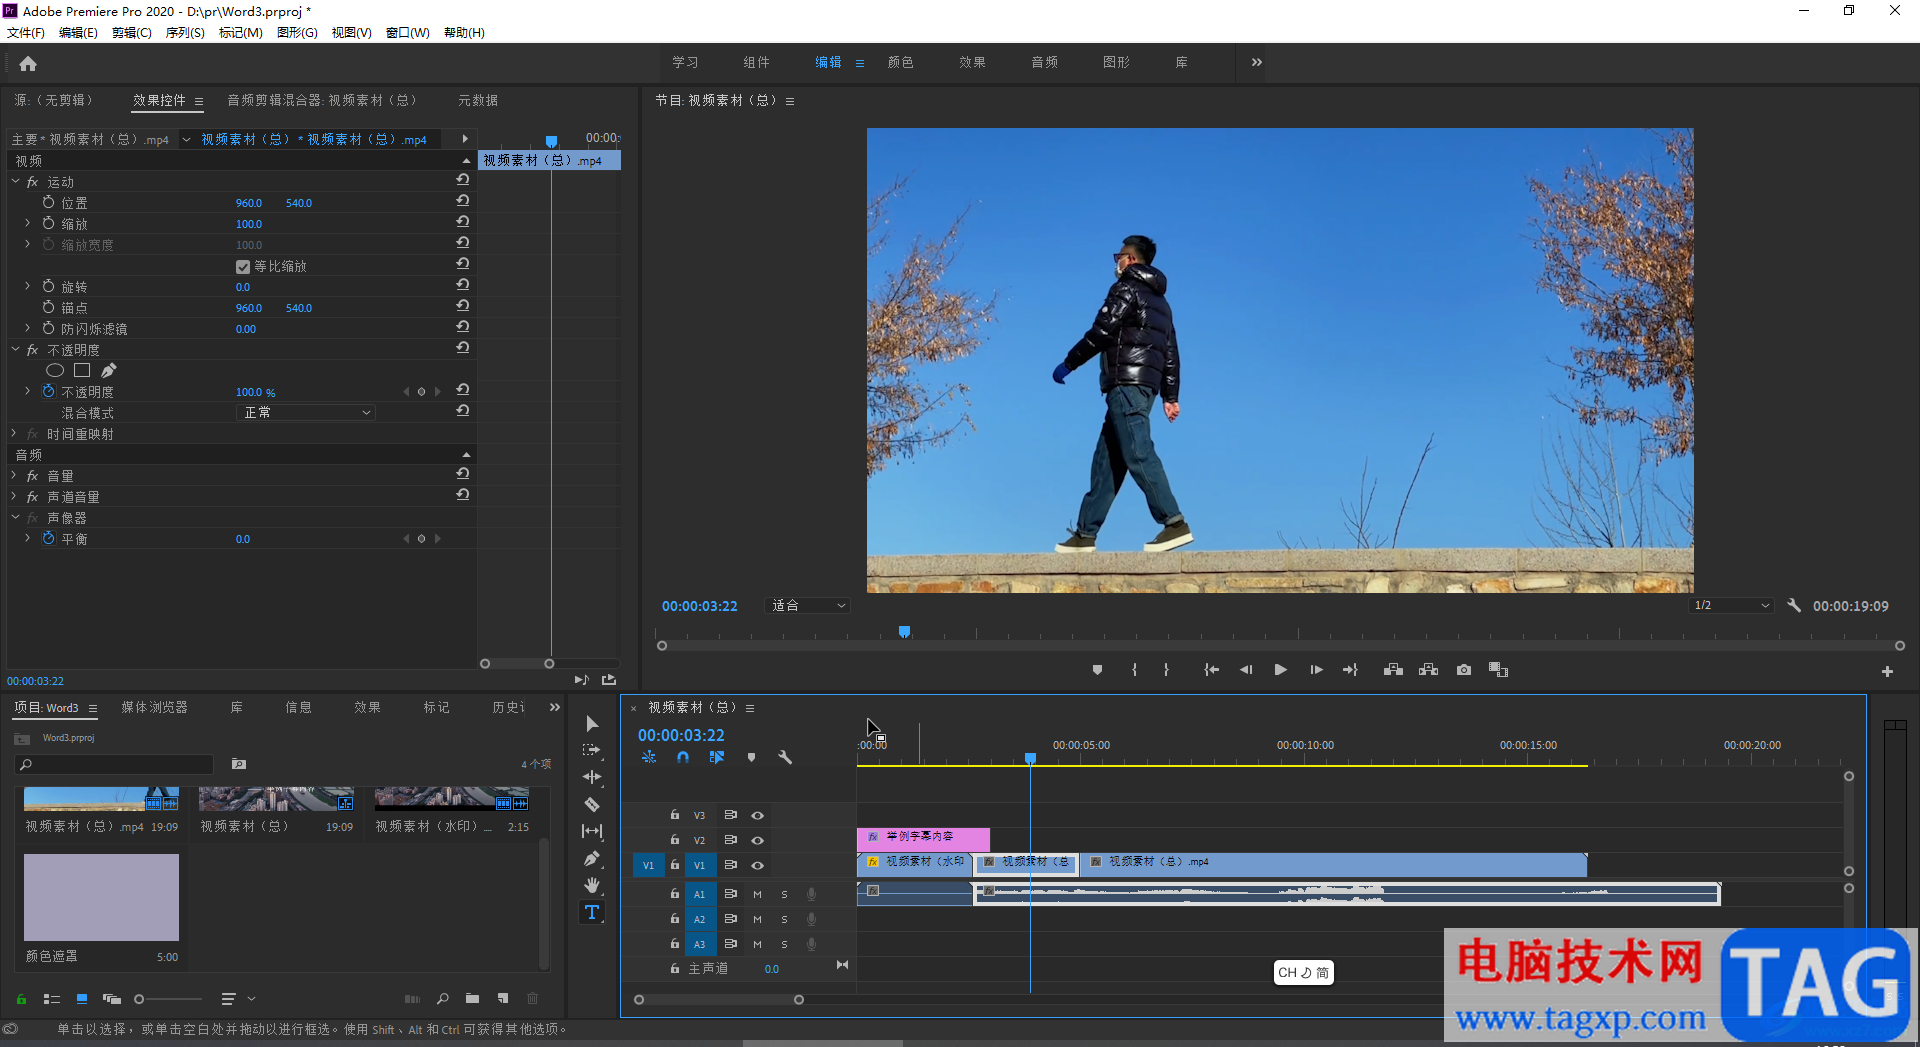Image resolution: width=1920 pixels, height=1047 pixels.
Task: Select the Slip tool
Action: coord(592,831)
